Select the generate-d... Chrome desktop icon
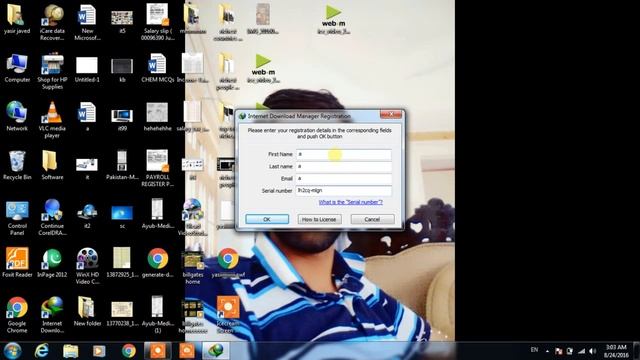640x360 pixels. (x=158, y=263)
